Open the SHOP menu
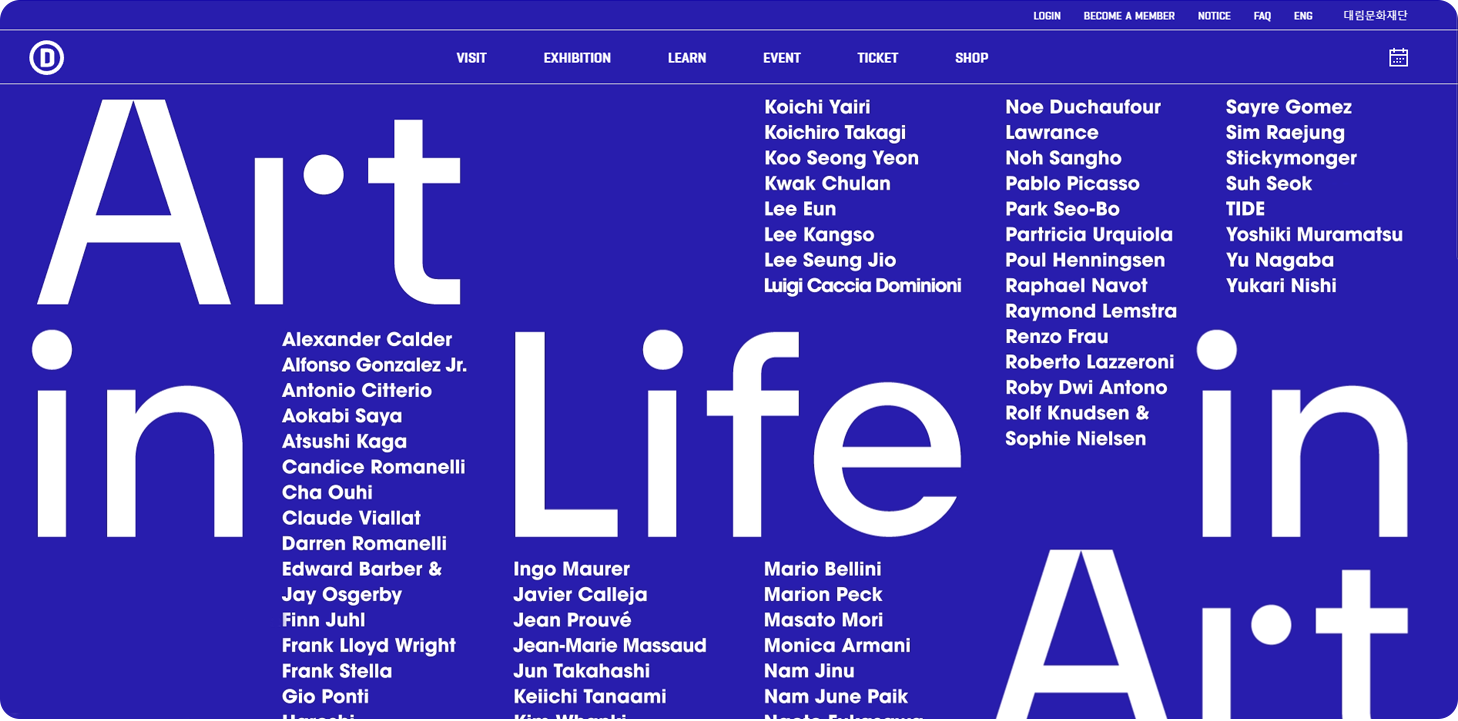 972,58
